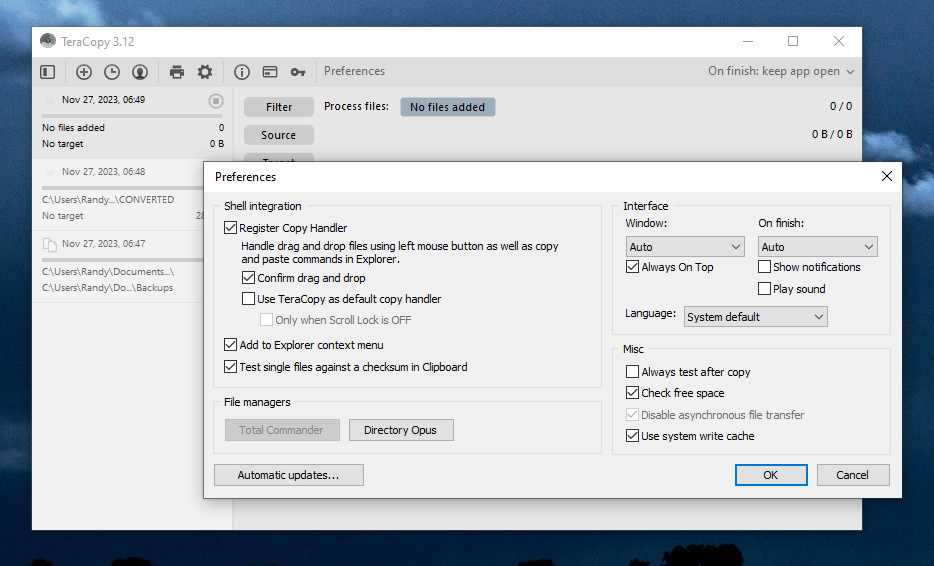Cancel the Preferences dialog
The width and height of the screenshot is (934, 566).
click(x=852, y=475)
